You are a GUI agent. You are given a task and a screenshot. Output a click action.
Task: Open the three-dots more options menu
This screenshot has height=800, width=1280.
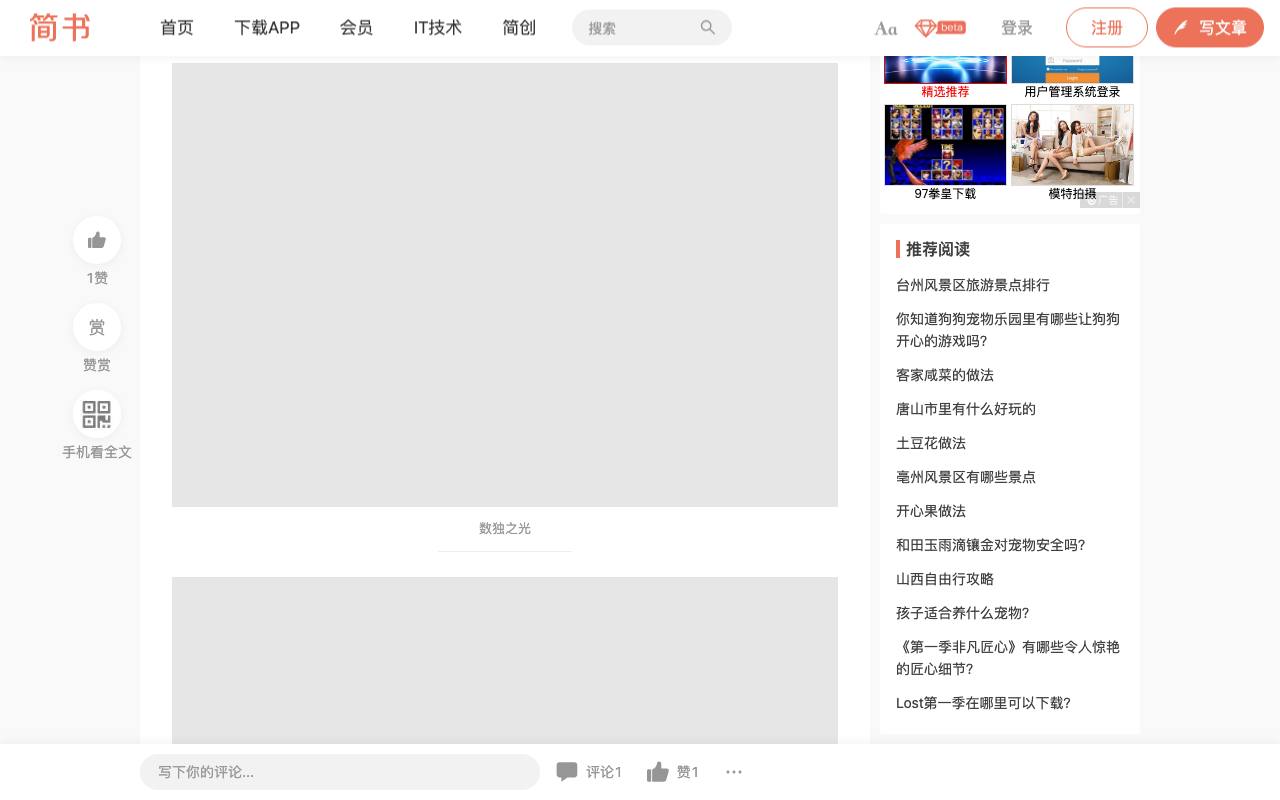[734, 772]
